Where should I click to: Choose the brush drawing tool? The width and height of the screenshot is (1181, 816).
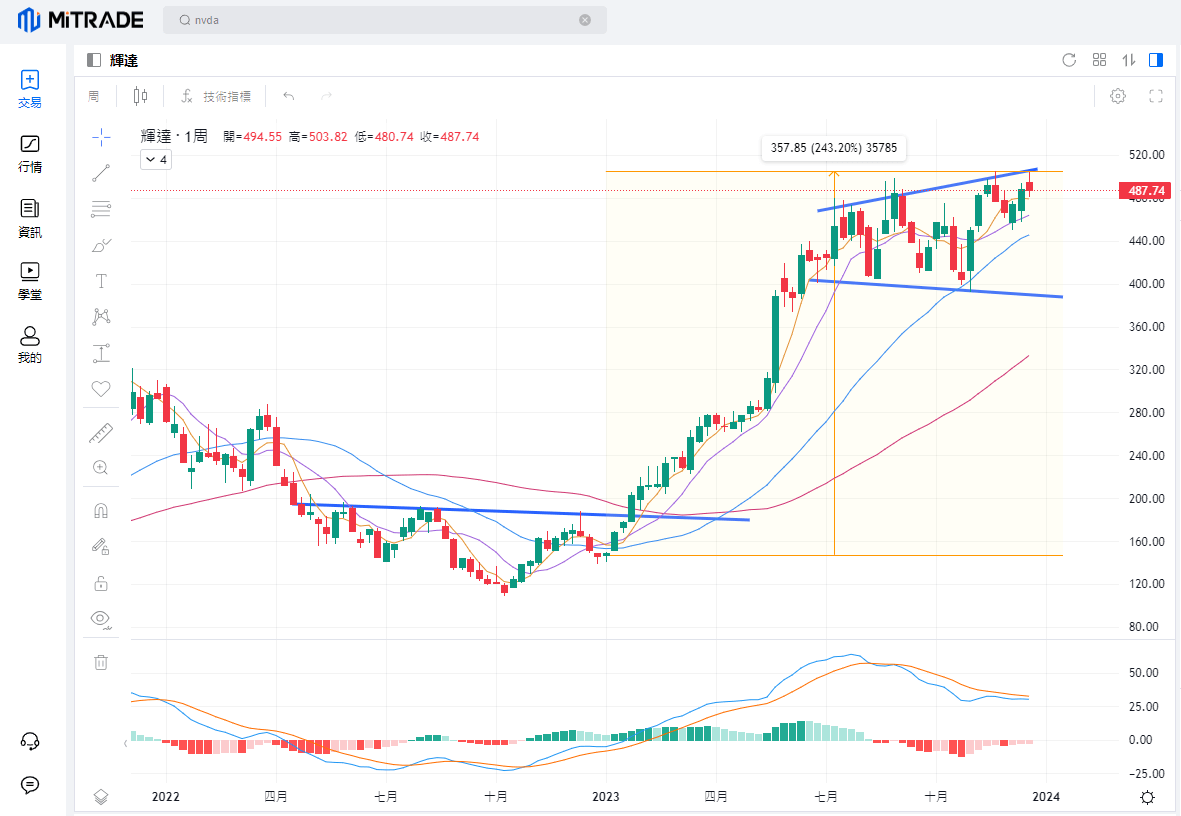101,245
